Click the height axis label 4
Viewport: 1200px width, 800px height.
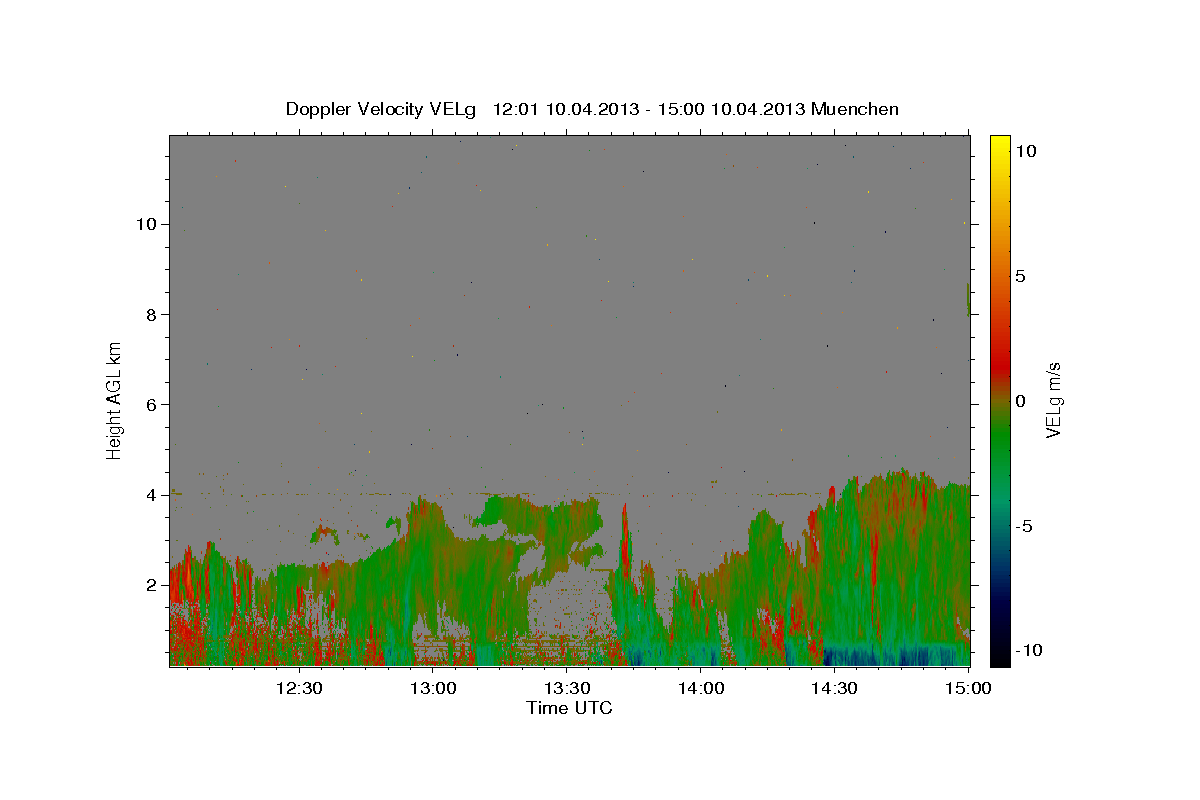152,495
